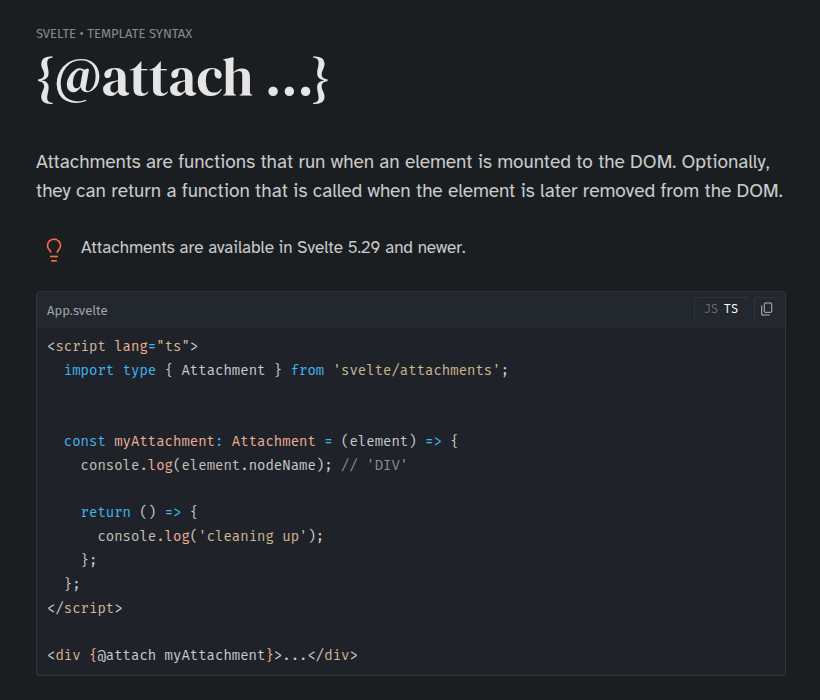Viewport: 820px width, 700px height.
Task: Click the closing </script> tag
Action: 85,608
